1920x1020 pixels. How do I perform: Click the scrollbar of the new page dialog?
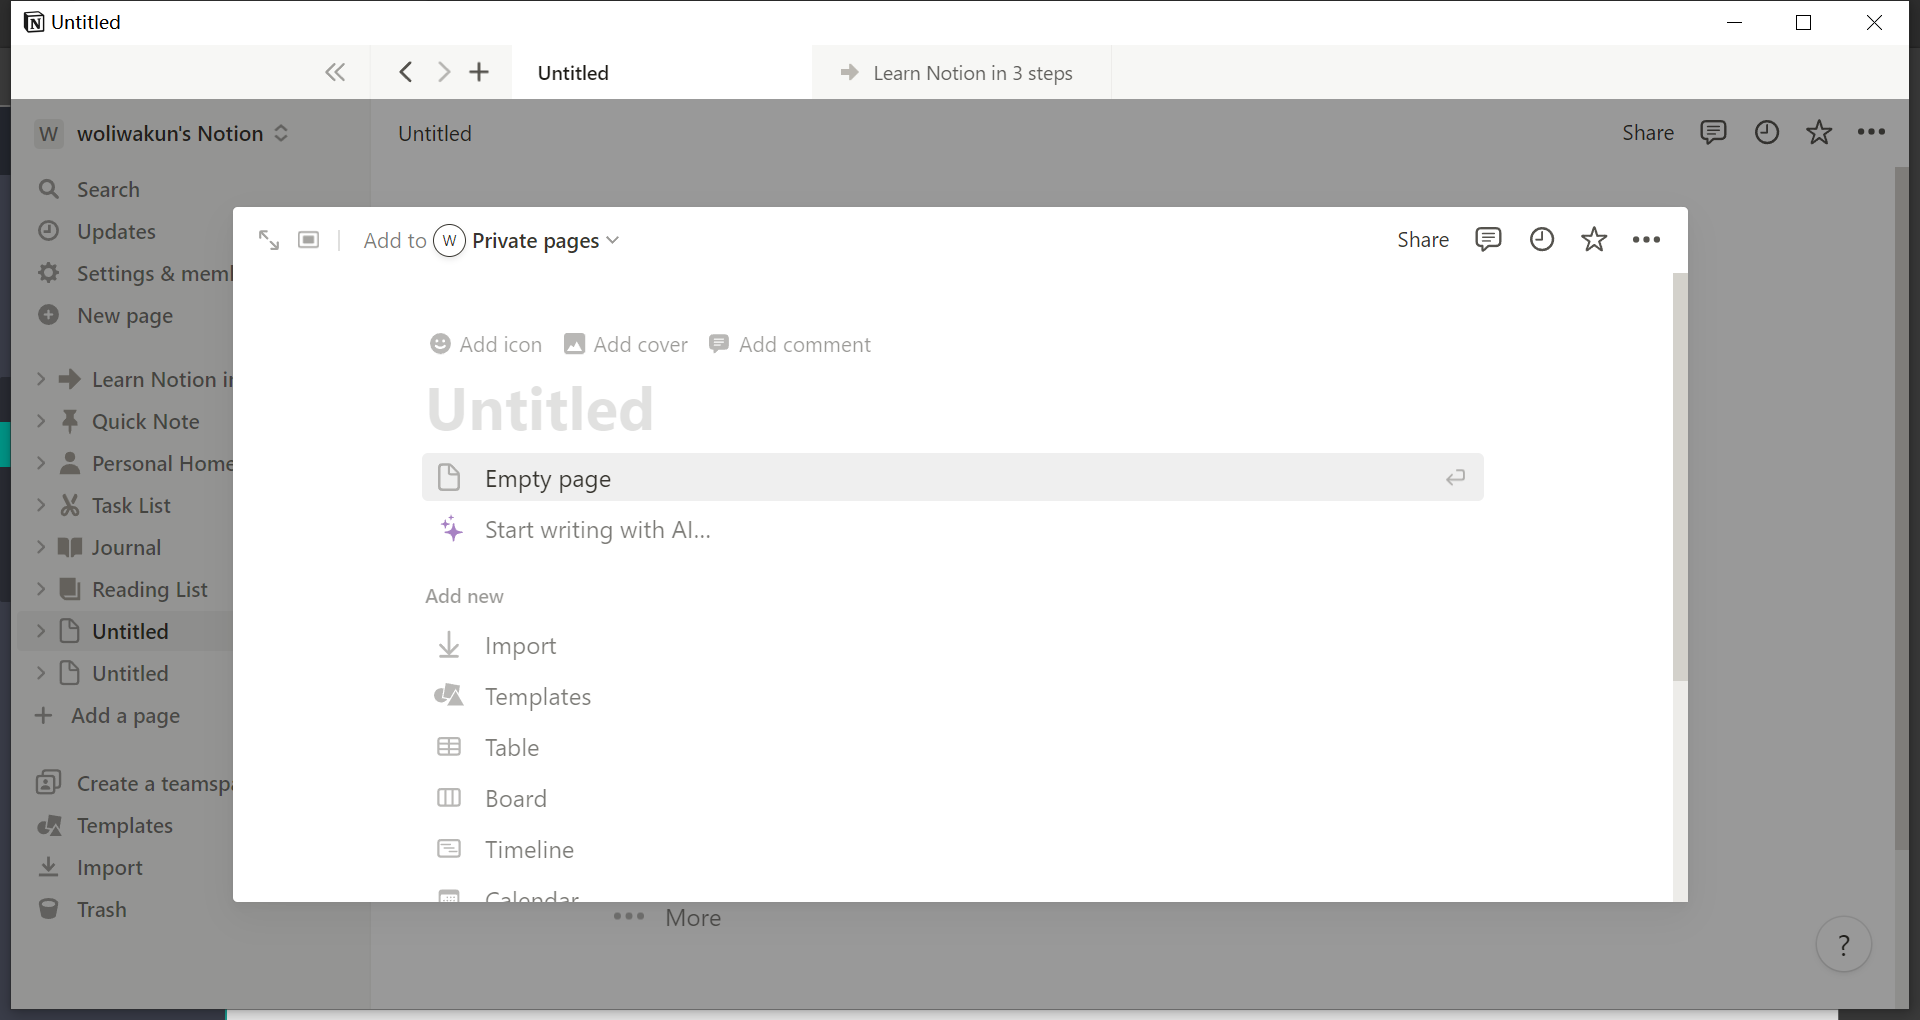coord(1679,480)
